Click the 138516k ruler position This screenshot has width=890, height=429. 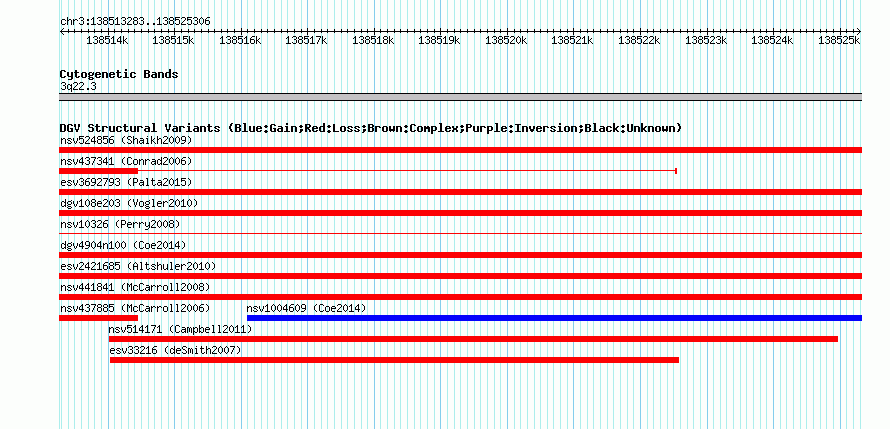240,40
